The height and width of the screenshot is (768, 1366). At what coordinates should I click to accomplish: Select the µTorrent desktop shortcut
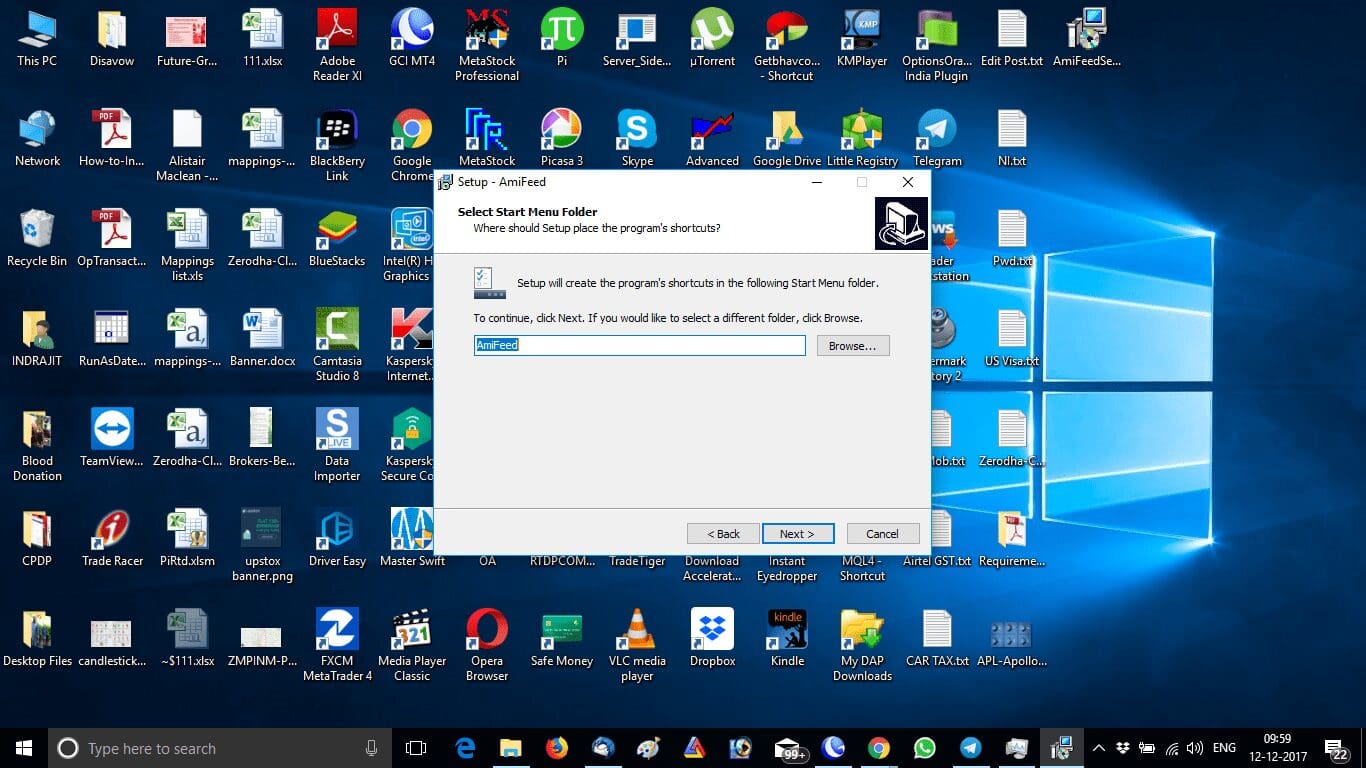click(712, 37)
